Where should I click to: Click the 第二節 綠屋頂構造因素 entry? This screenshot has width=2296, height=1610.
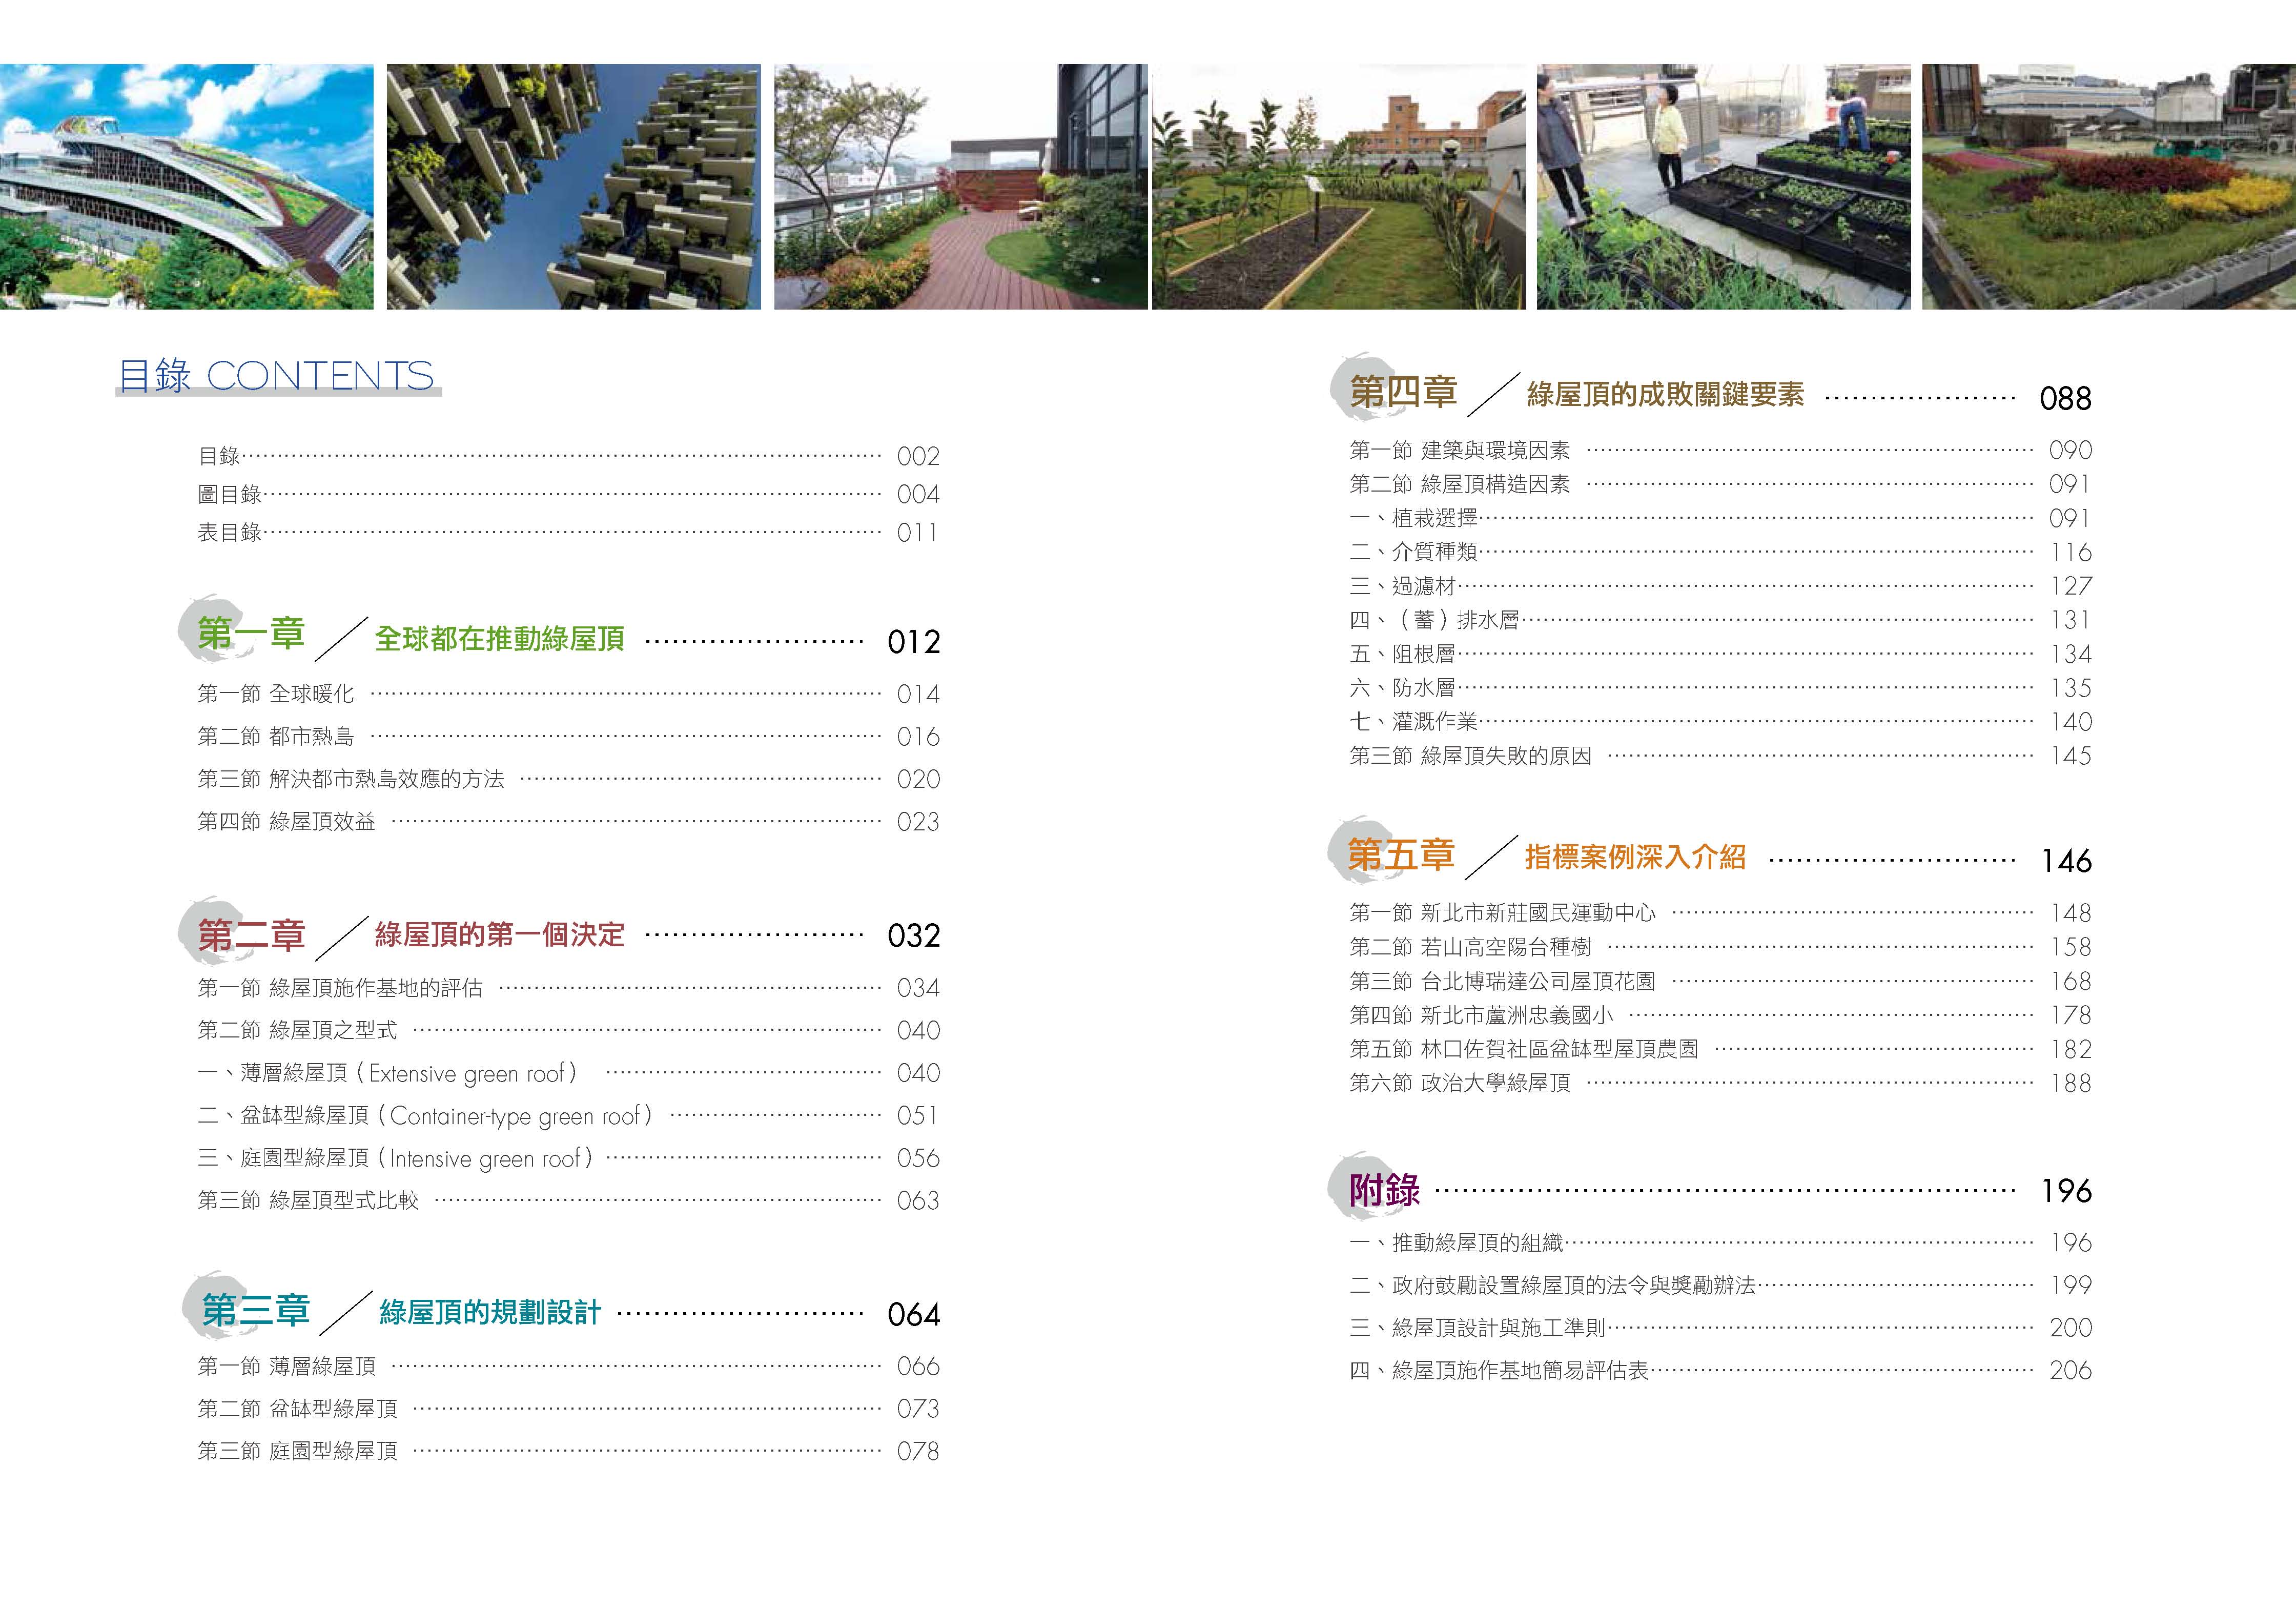click(1720, 484)
